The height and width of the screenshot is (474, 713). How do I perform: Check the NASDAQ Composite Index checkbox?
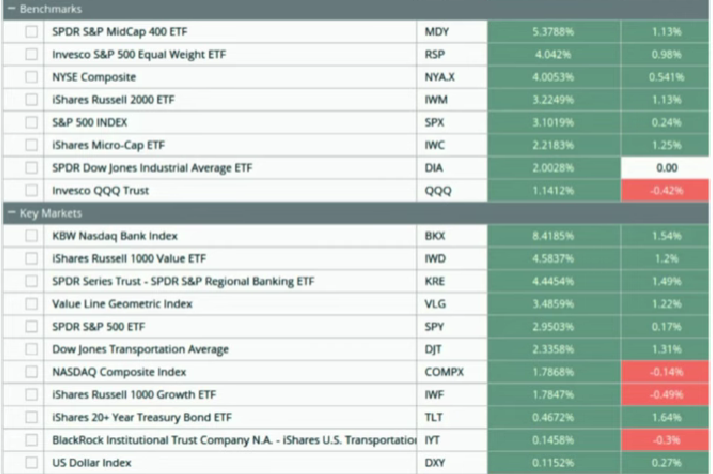tap(33, 373)
